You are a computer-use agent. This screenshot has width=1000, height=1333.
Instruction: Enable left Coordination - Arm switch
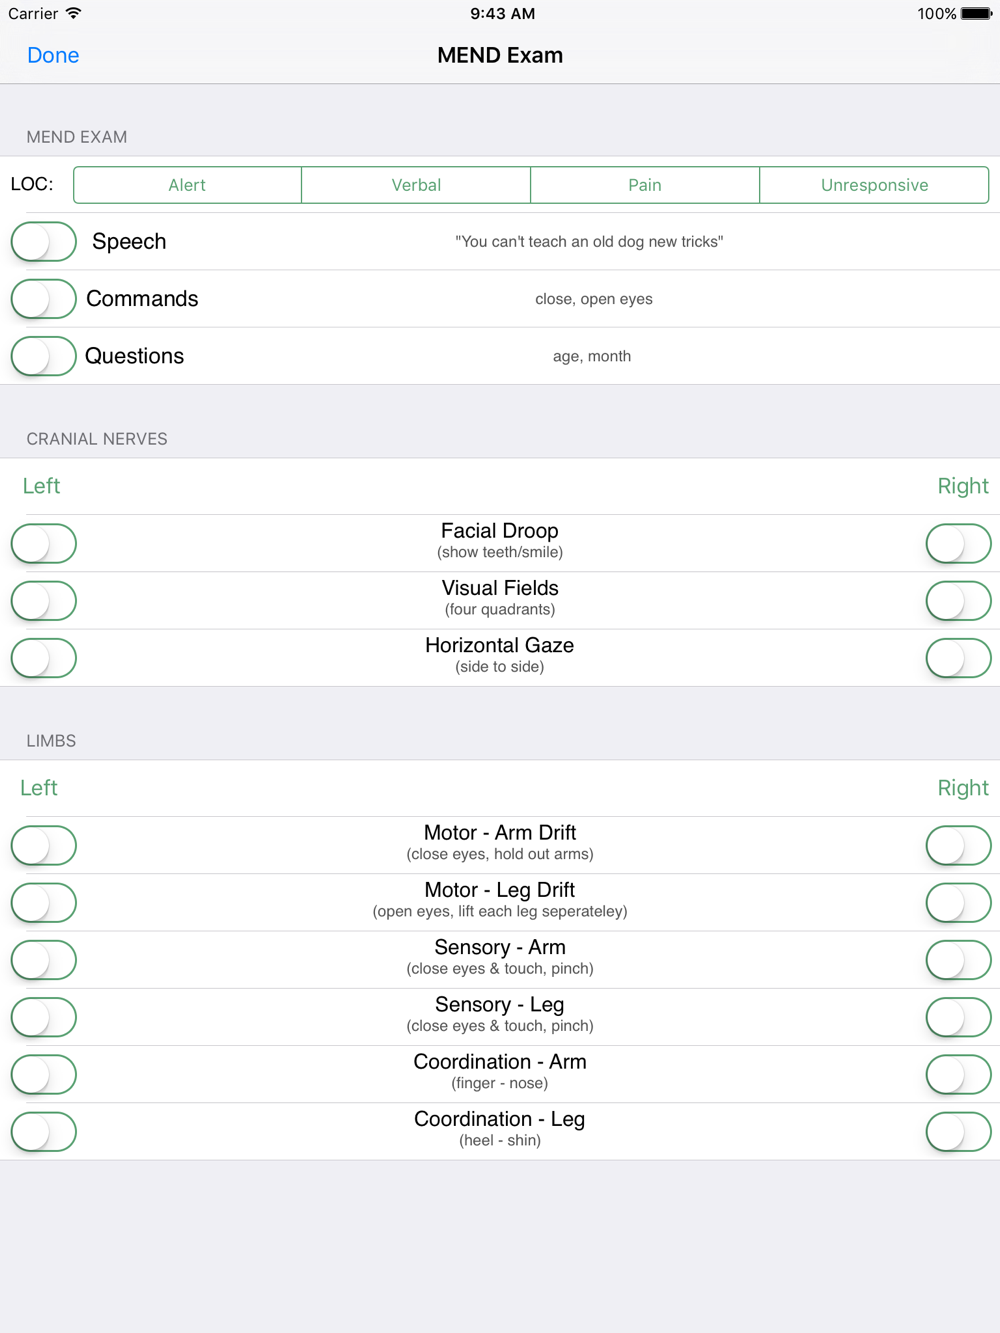pyautogui.click(x=44, y=1075)
